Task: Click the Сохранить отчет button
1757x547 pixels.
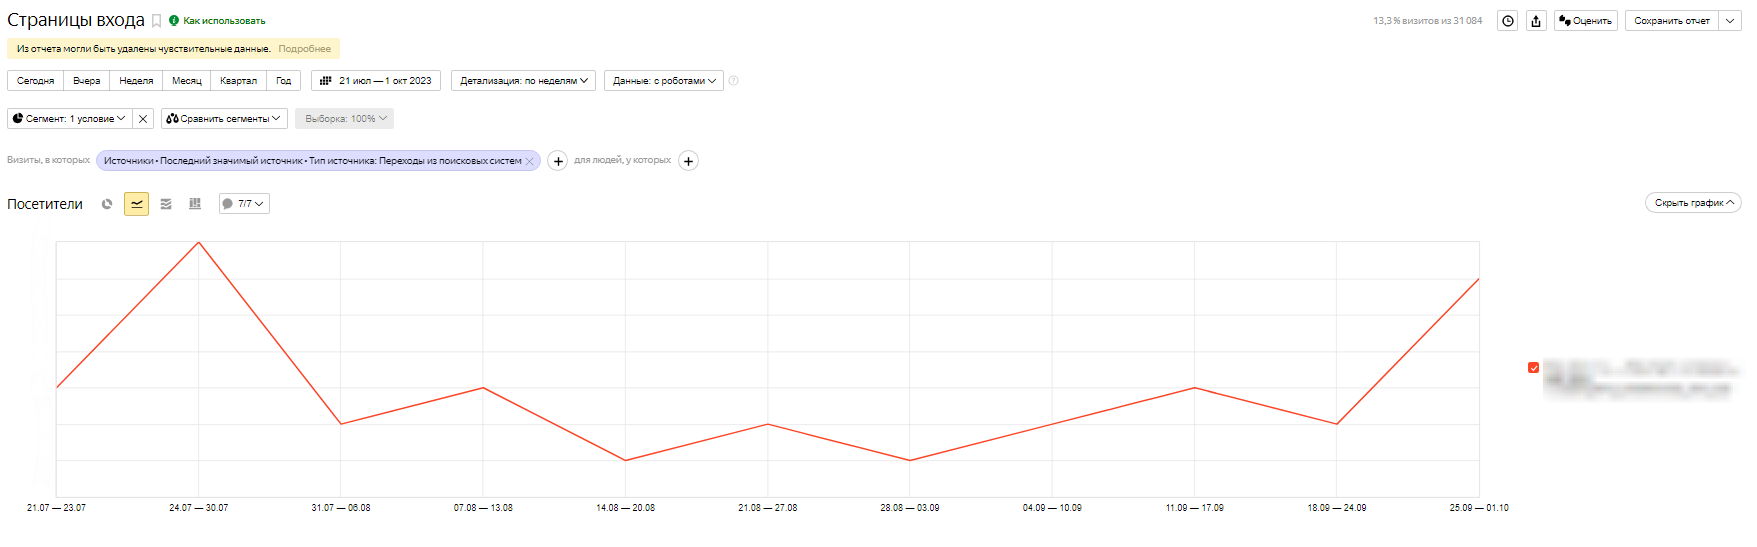Action: (1671, 21)
